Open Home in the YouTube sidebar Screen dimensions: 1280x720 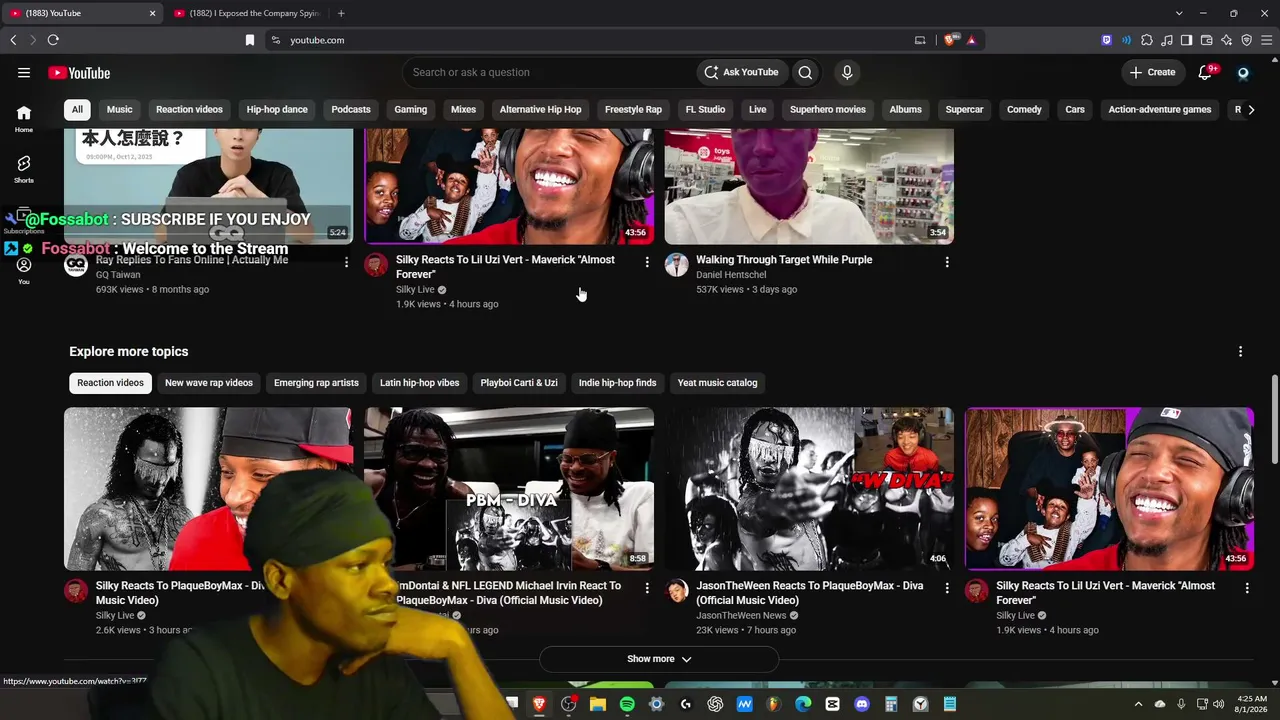pos(24,119)
